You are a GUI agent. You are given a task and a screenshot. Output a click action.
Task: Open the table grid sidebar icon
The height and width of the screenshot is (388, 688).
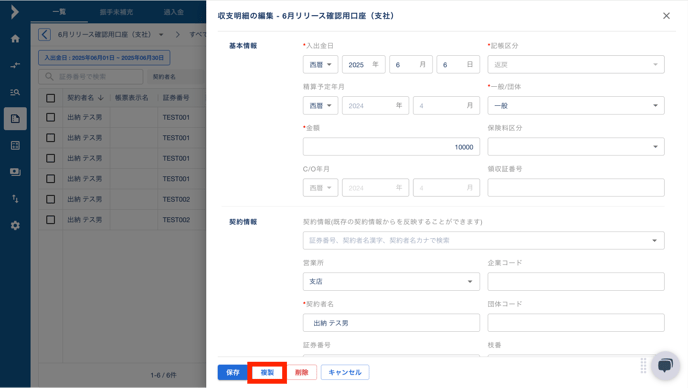(15, 145)
